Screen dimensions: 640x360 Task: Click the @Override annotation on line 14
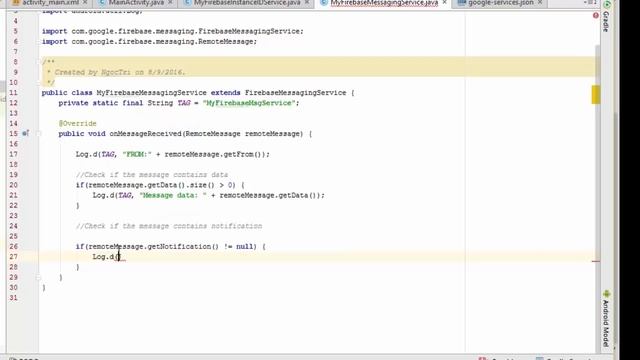(x=78, y=123)
